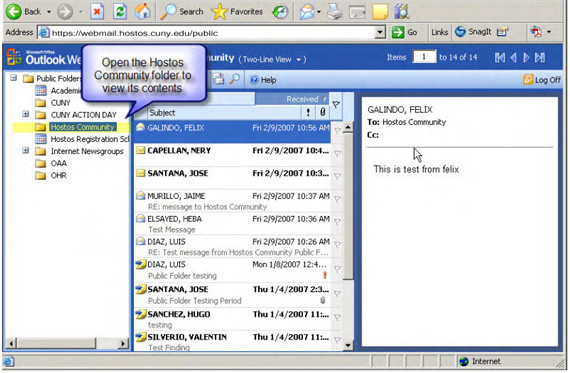Open message from MURILLO, JAIME

tap(232, 200)
